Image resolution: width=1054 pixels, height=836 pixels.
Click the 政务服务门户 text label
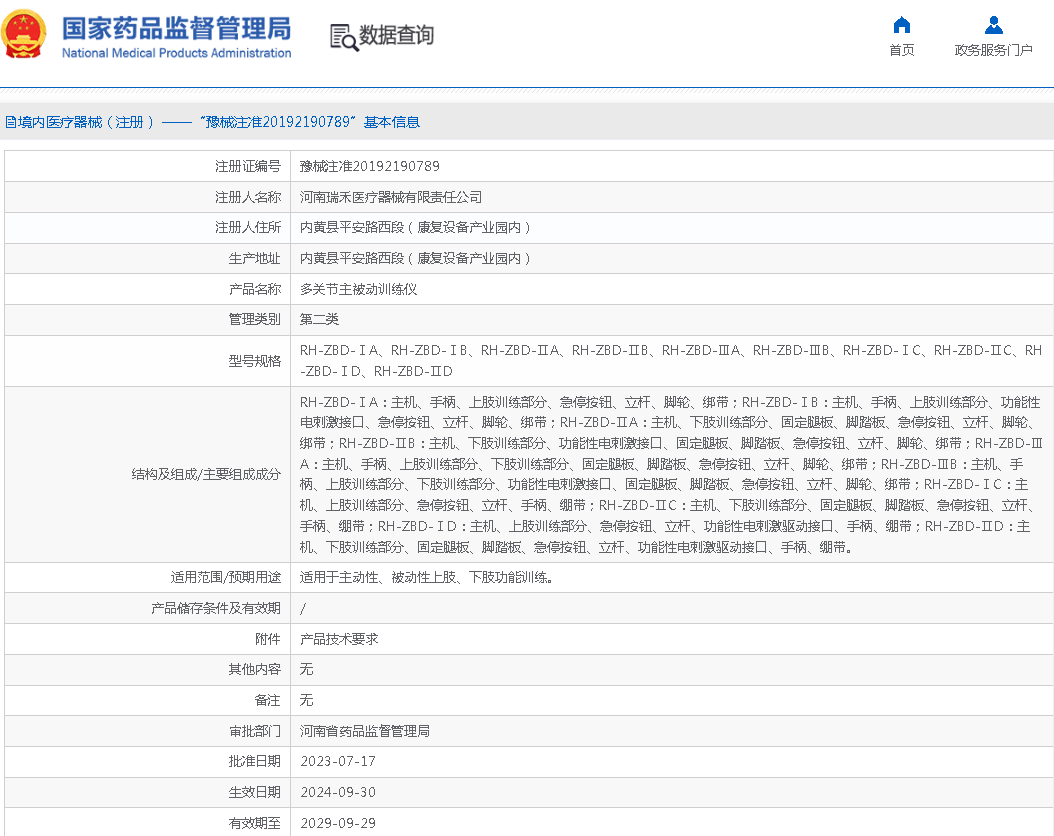click(993, 49)
